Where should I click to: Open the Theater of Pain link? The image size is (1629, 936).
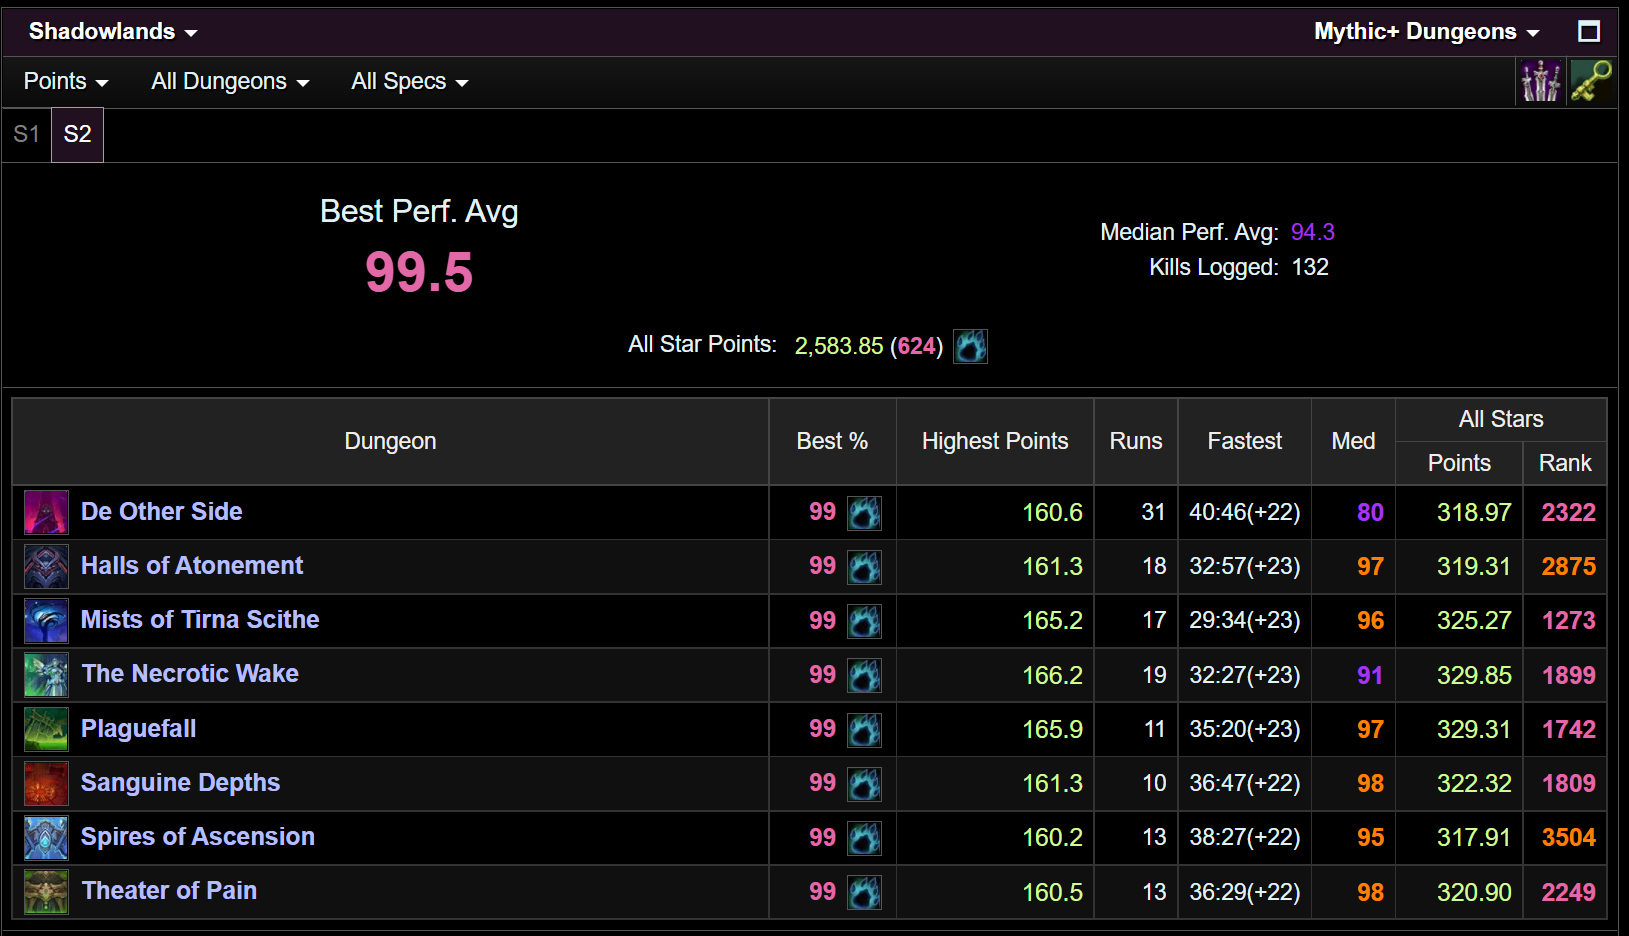pyautogui.click(x=169, y=891)
